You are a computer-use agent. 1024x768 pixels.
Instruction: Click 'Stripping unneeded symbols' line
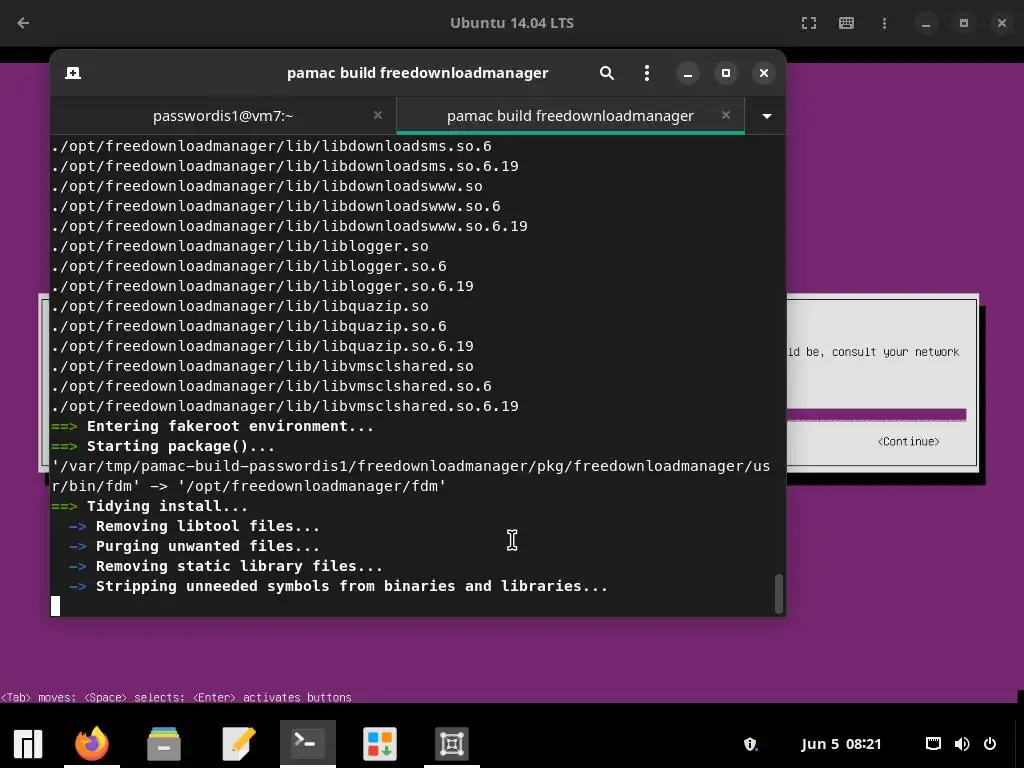352,586
